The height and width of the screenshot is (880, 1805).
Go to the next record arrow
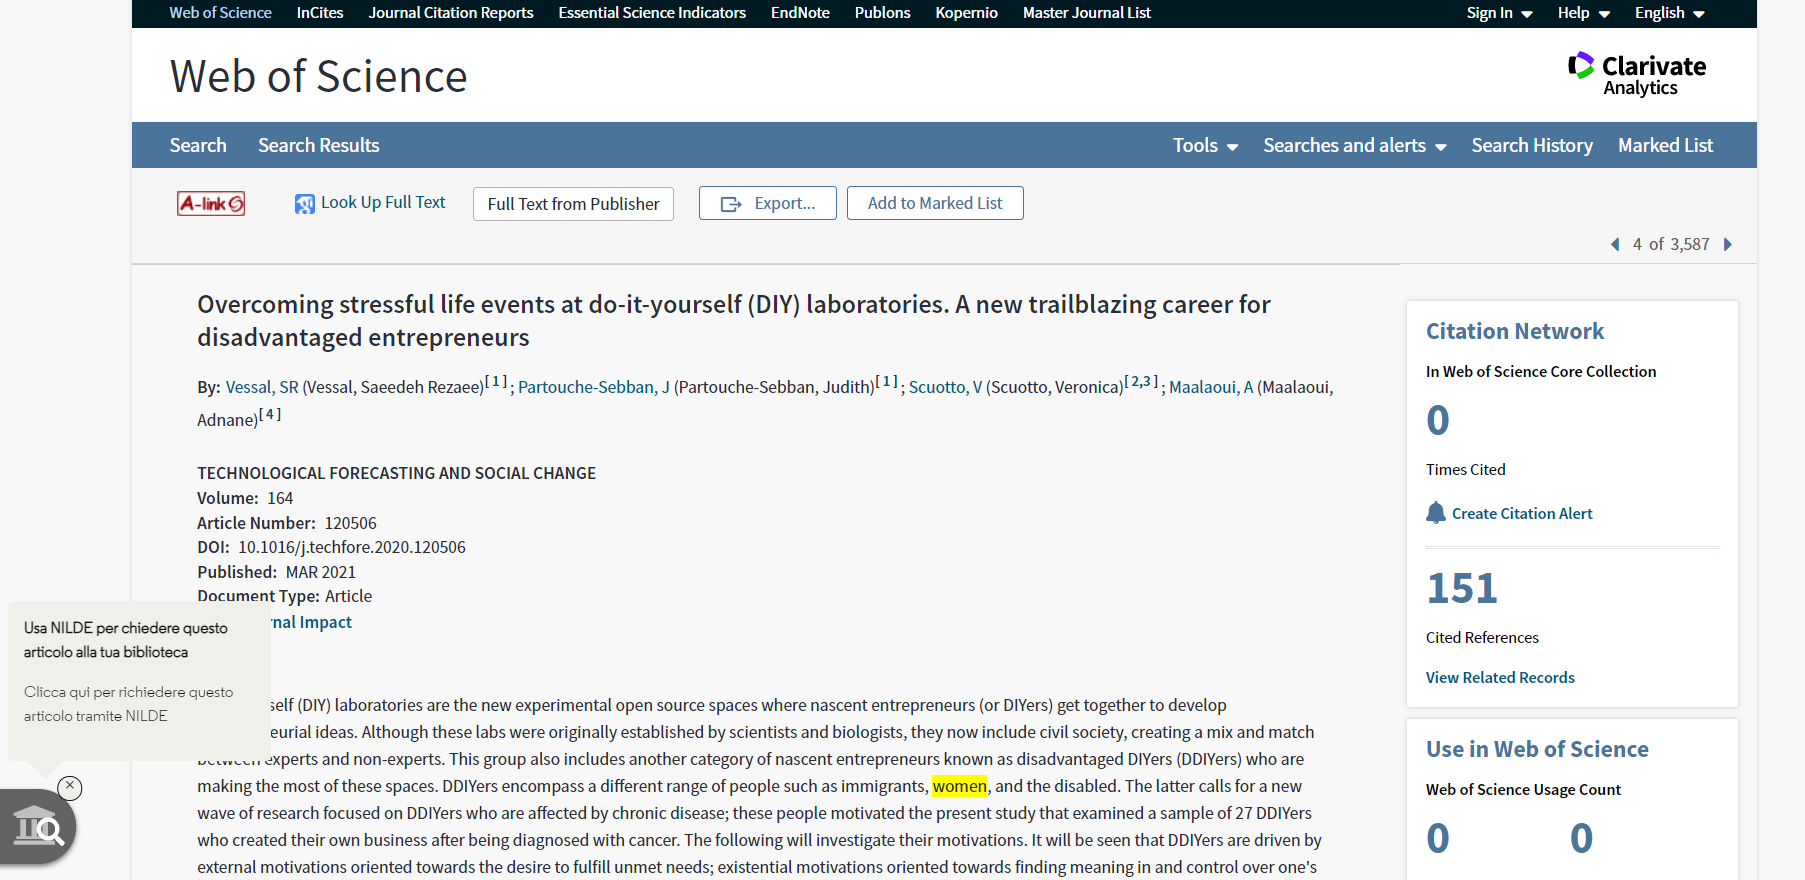click(x=1727, y=244)
